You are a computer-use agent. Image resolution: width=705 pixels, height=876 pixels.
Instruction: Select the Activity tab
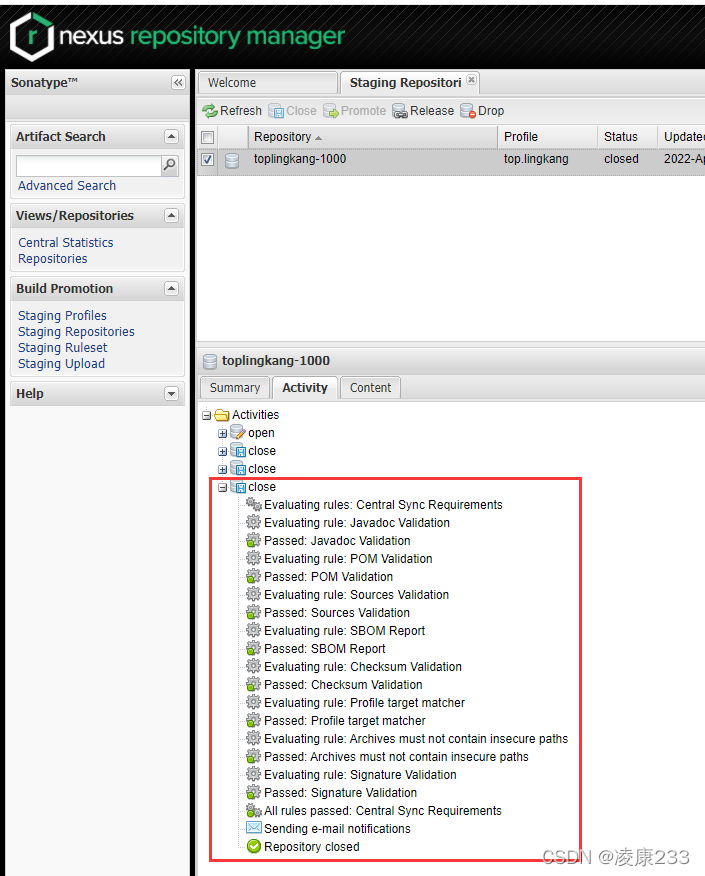point(304,388)
